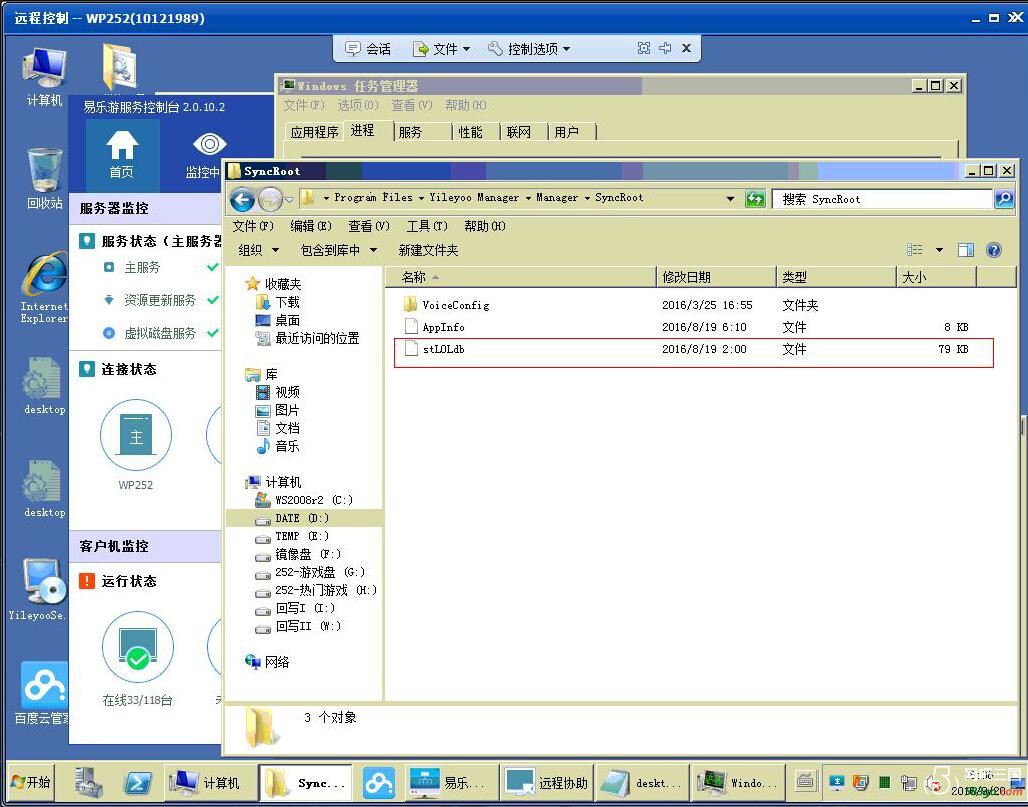Click the Explorer back arrow button

click(x=242, y=199)
